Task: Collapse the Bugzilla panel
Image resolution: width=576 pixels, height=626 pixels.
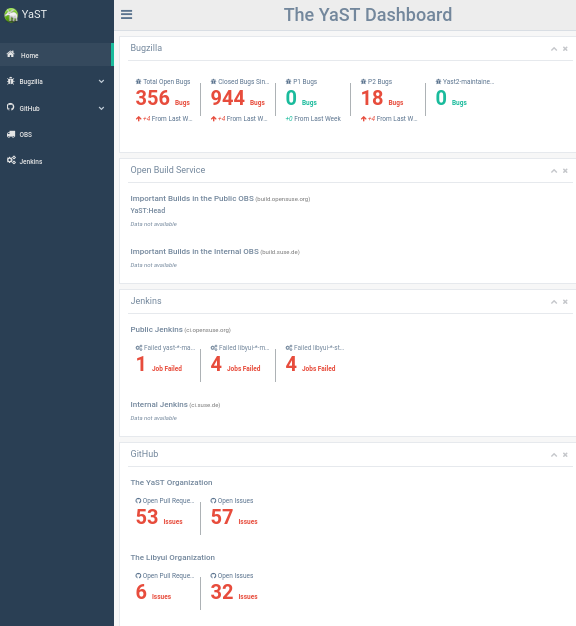Action: pos(554,49)
